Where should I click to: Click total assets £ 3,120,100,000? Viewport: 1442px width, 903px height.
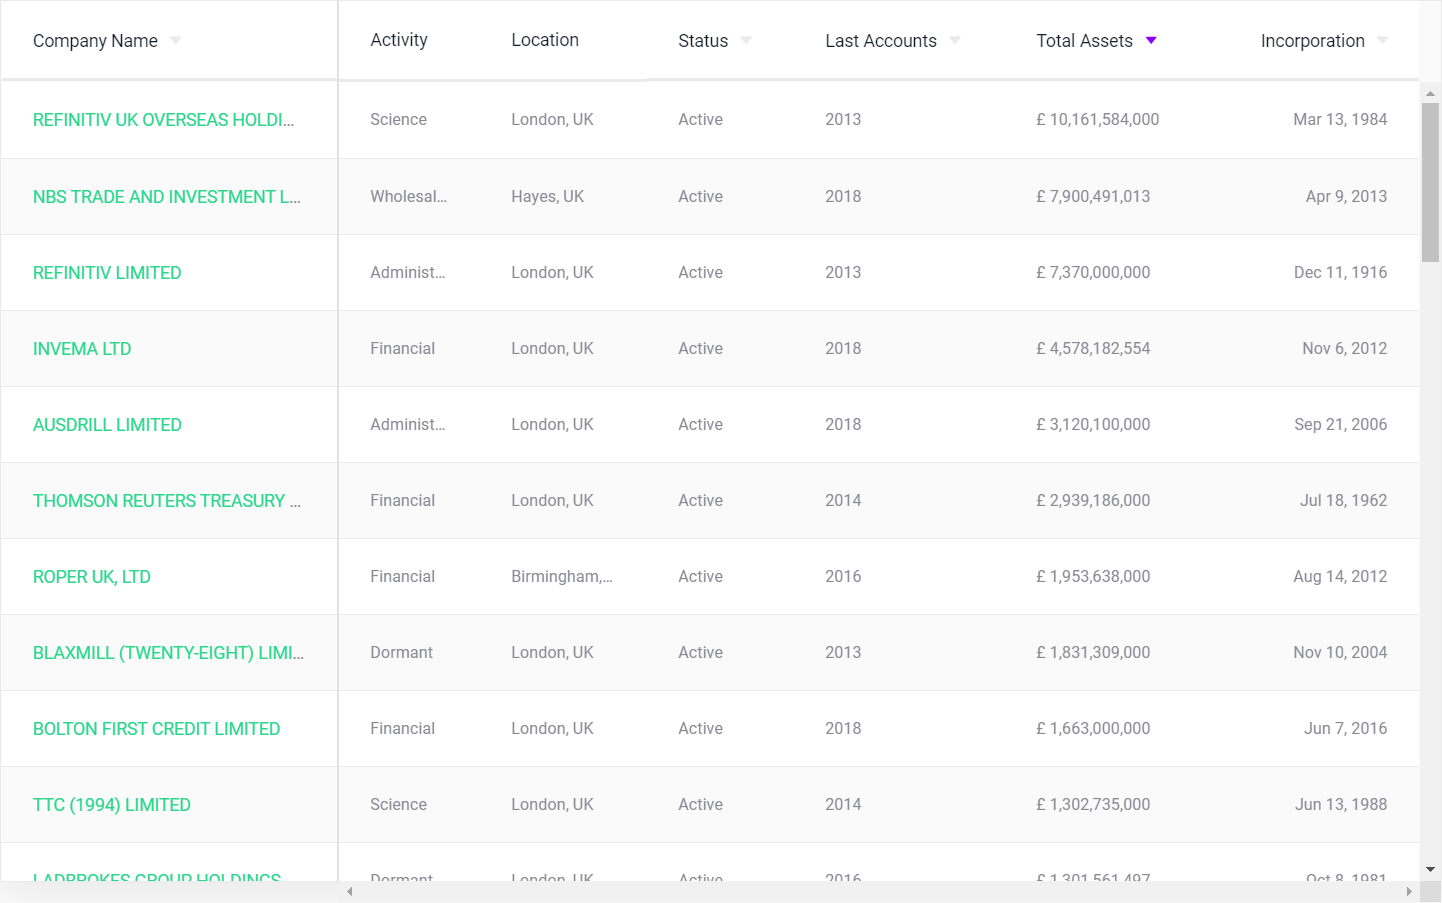(x=1093, y=424)
